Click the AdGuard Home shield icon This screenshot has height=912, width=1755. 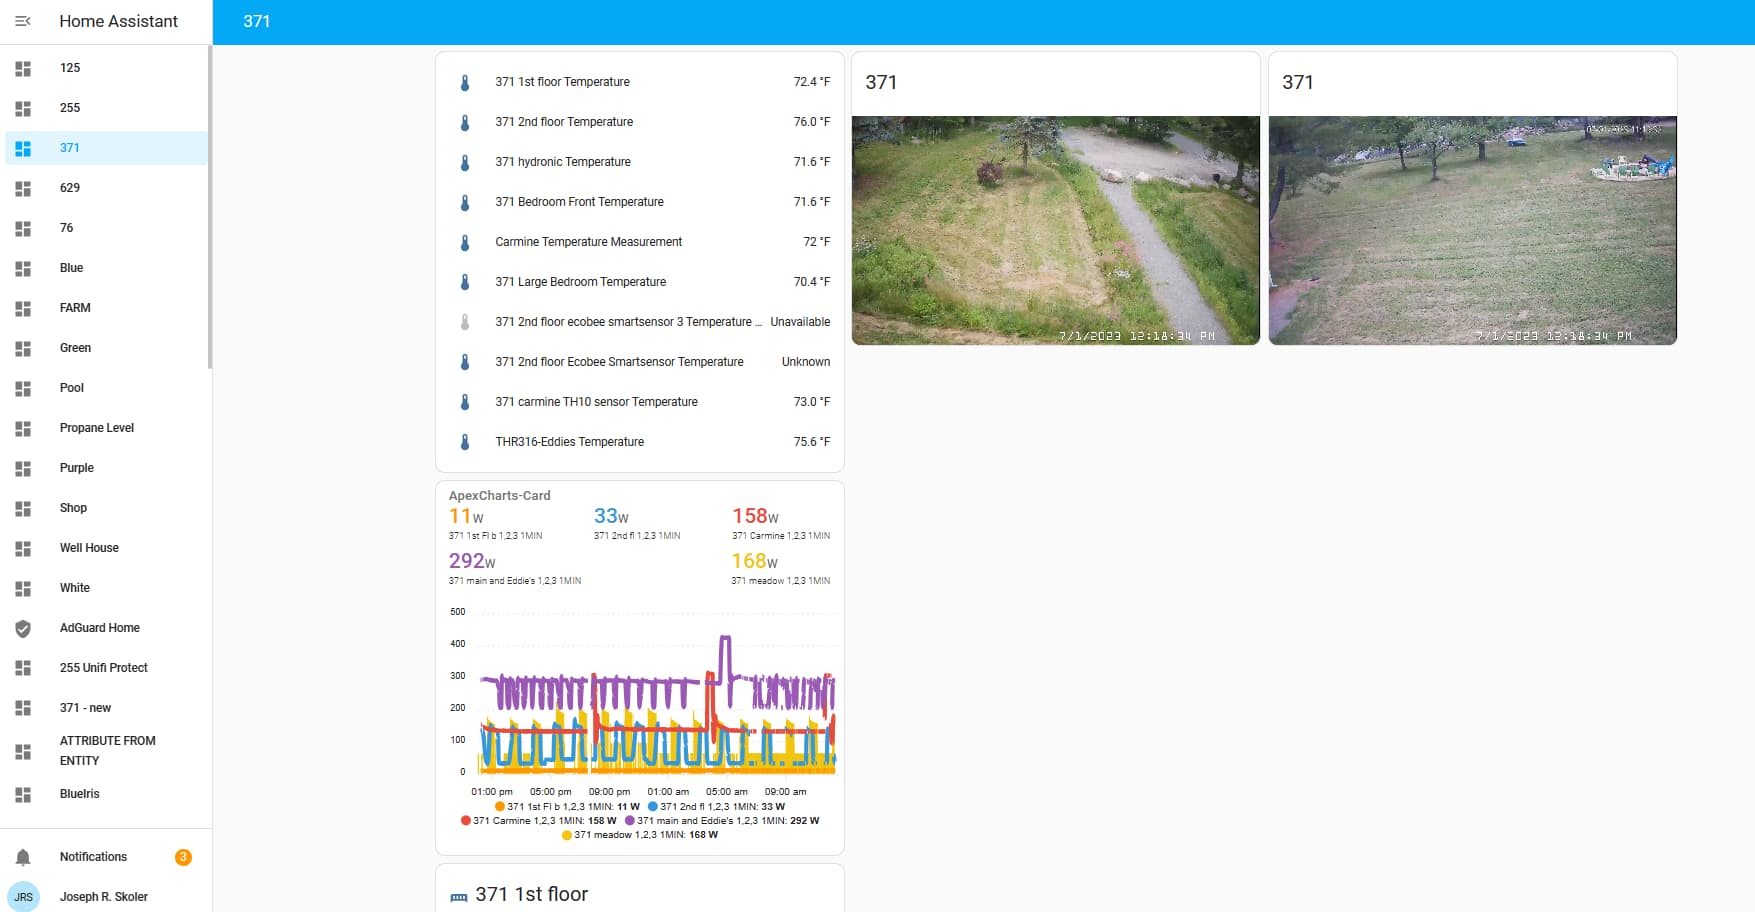pyautogui.click(x=22, y=628)
